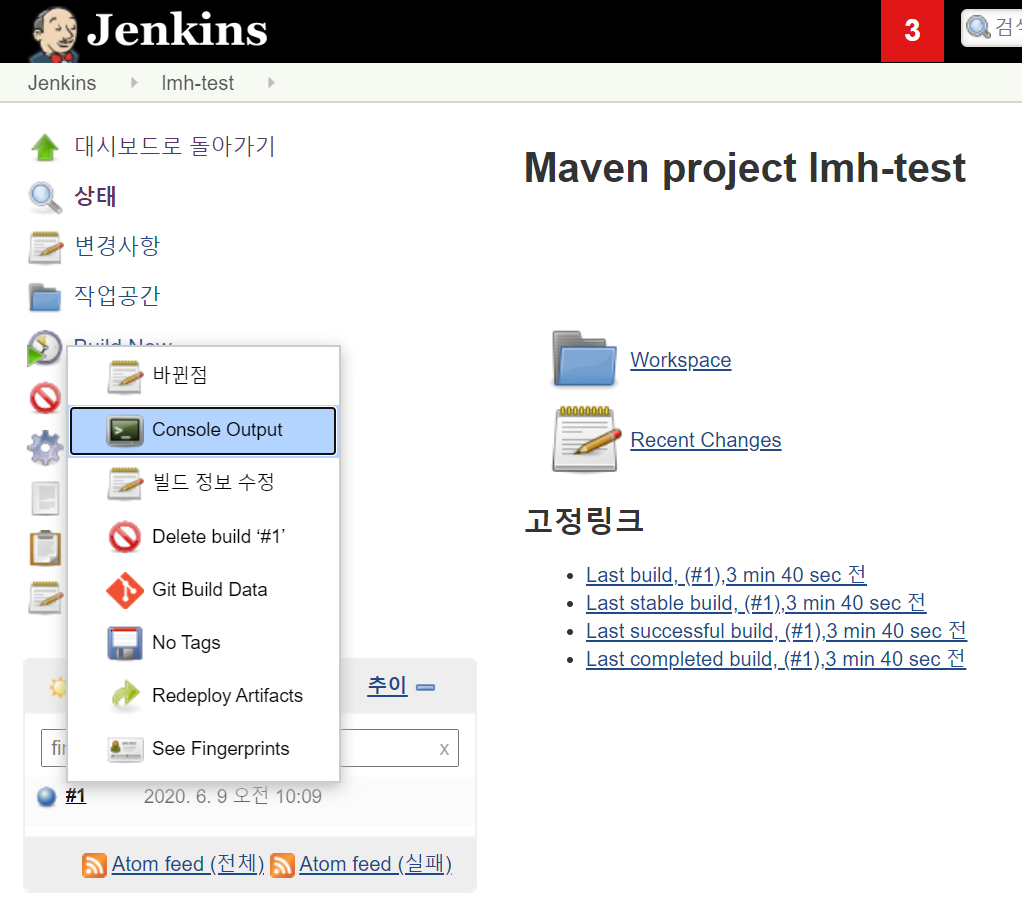This screenshot has width=1022, height=899.
Task: Select No Tags from the context menu
Action: click(x=203, y=643)
